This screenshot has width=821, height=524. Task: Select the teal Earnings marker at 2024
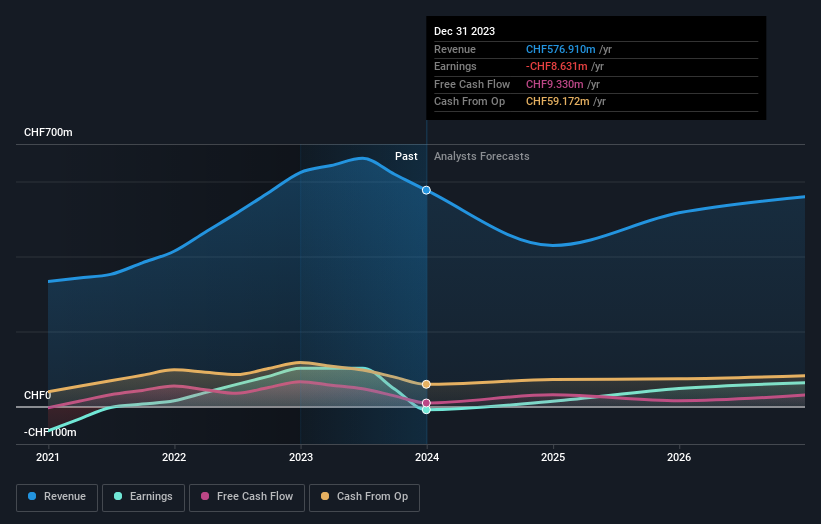(x=426, y=410)
